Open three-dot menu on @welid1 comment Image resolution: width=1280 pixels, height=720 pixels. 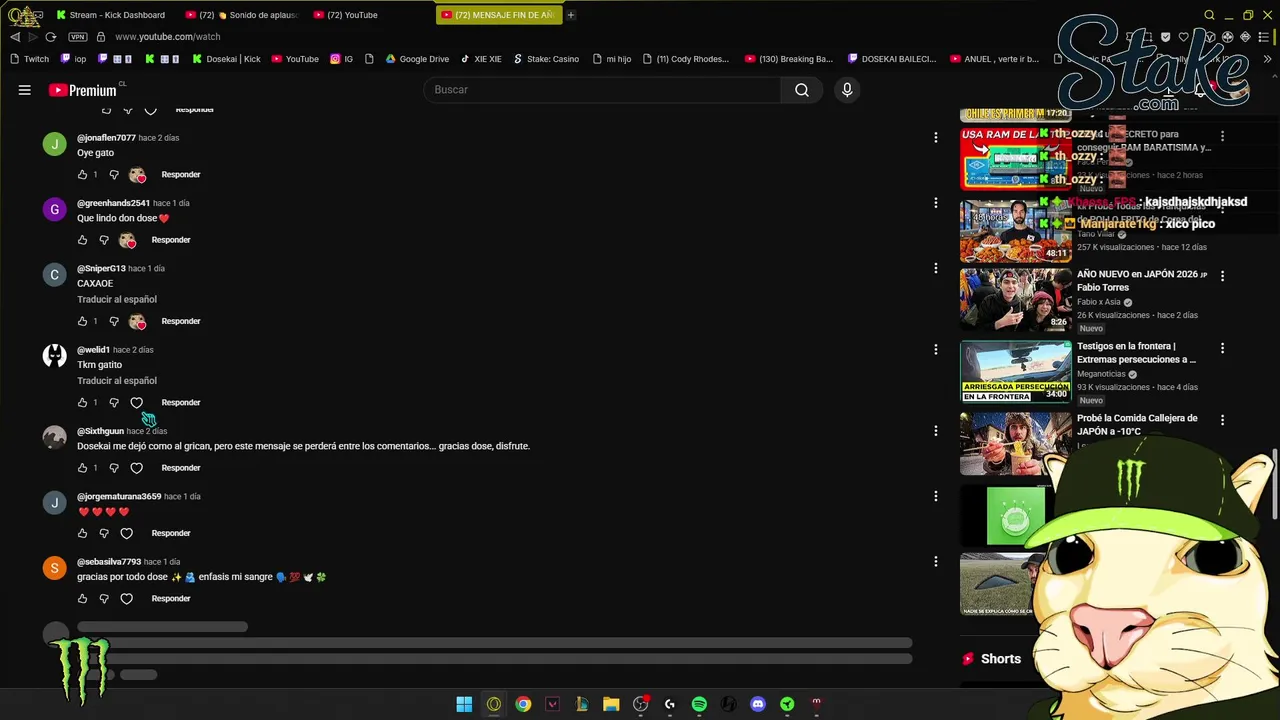coord(936,350)
